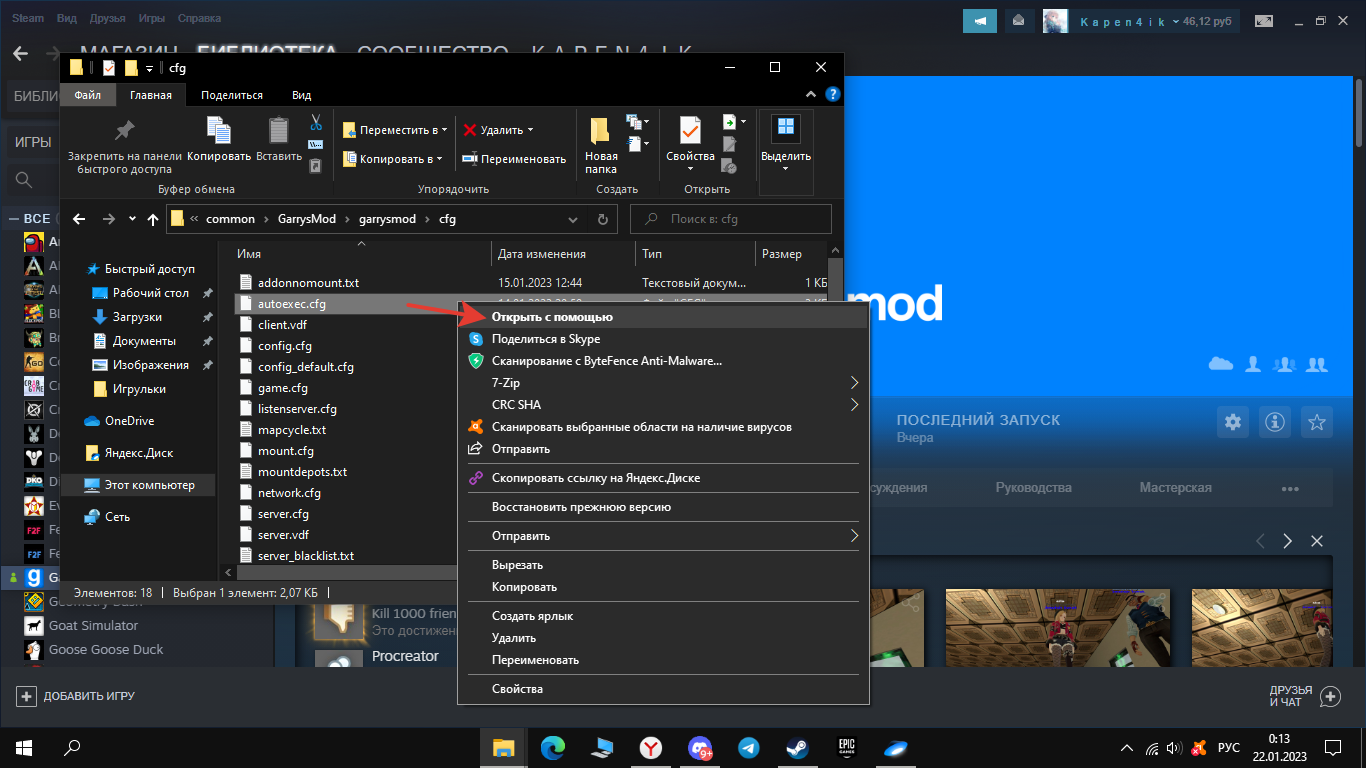Click ДОБАВИТЬ ИГРУ in Steam
This screenshot has width=1366, height=768.
tap(76, 696)
